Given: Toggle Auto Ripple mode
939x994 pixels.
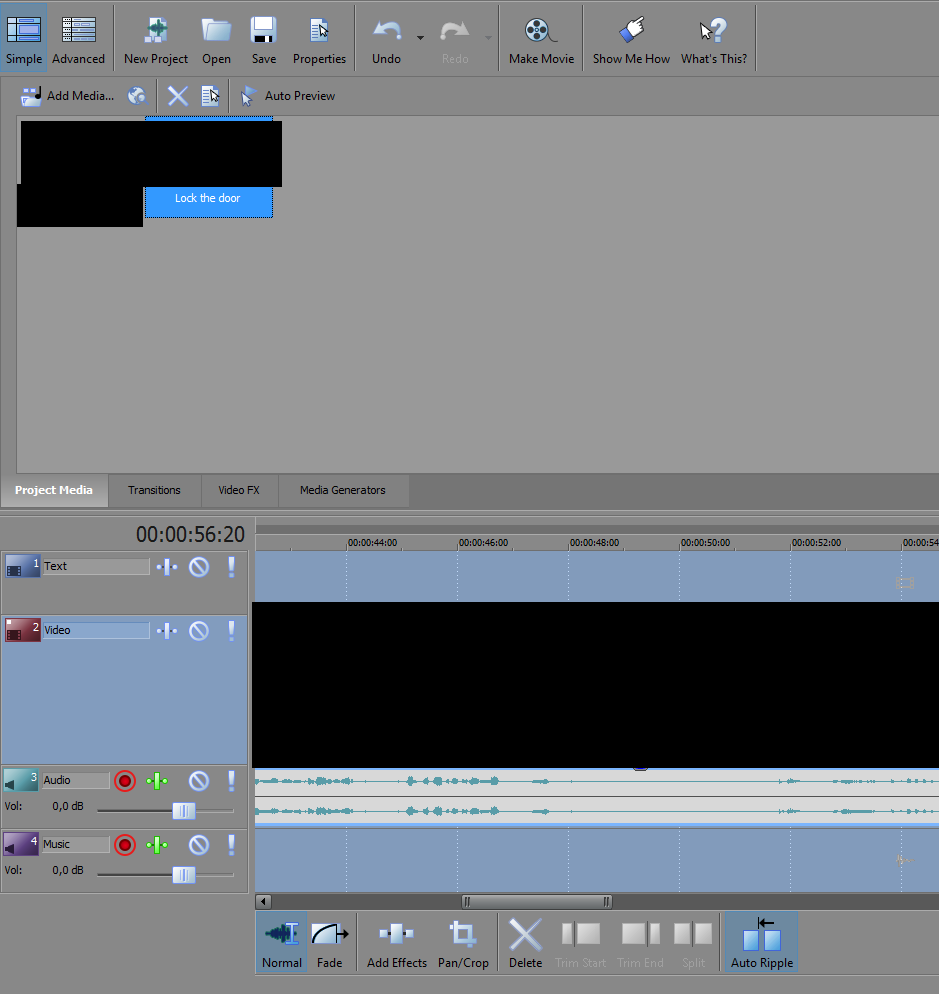Looking at the screenshot, I should (761, 944).
